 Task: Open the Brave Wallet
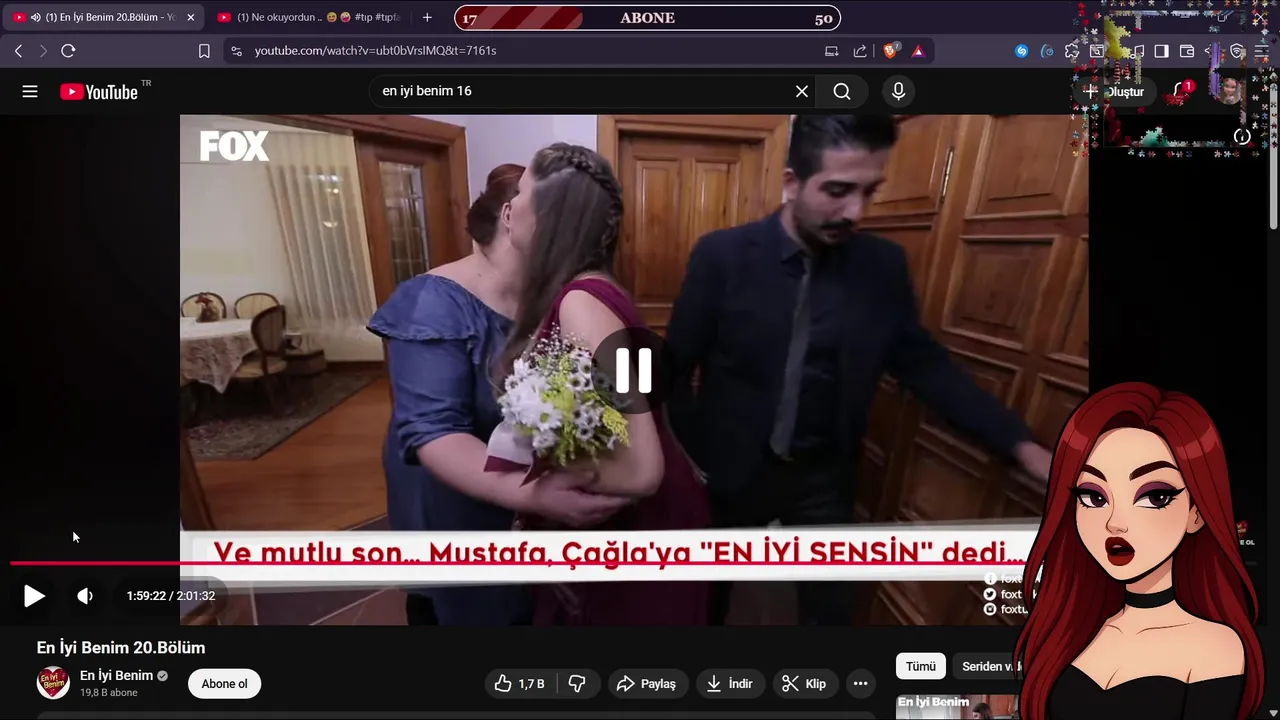tap(1187, 51)
